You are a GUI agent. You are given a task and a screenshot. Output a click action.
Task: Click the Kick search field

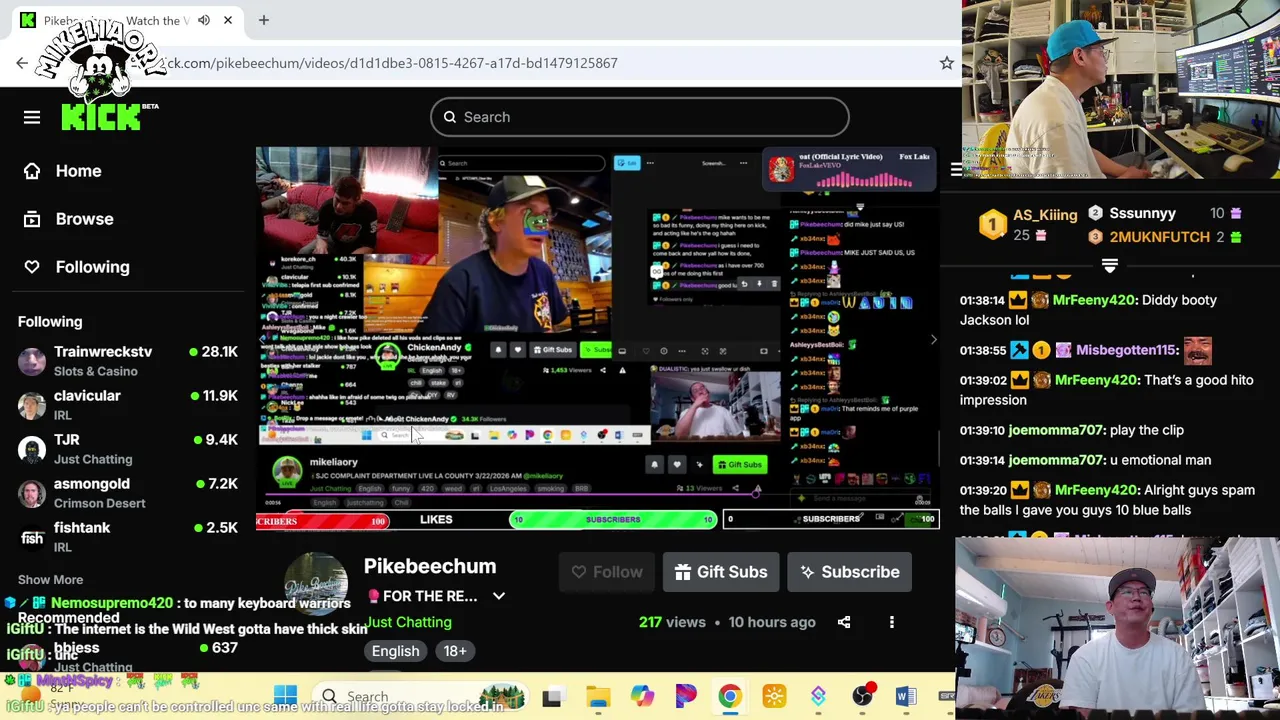(x=640, y=117)
